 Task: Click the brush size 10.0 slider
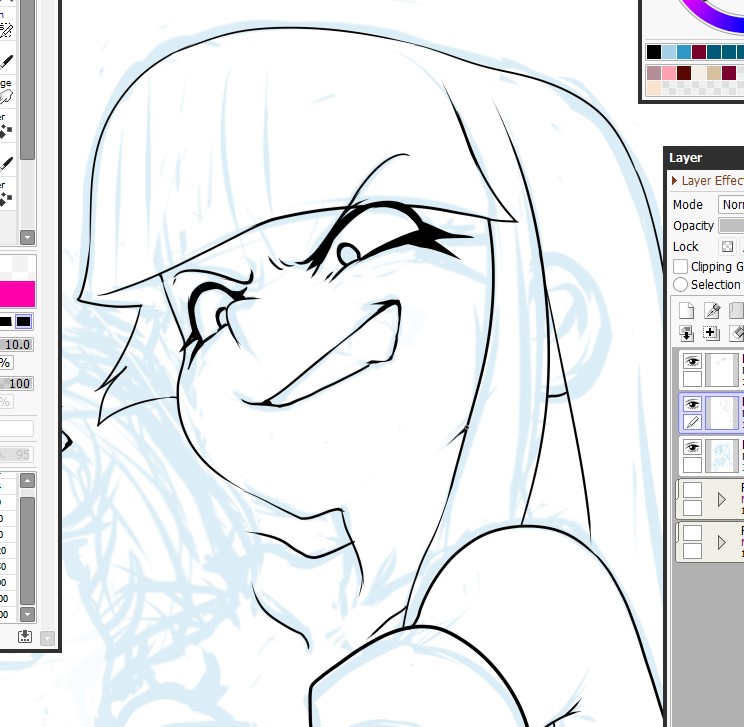coord(16,345)
